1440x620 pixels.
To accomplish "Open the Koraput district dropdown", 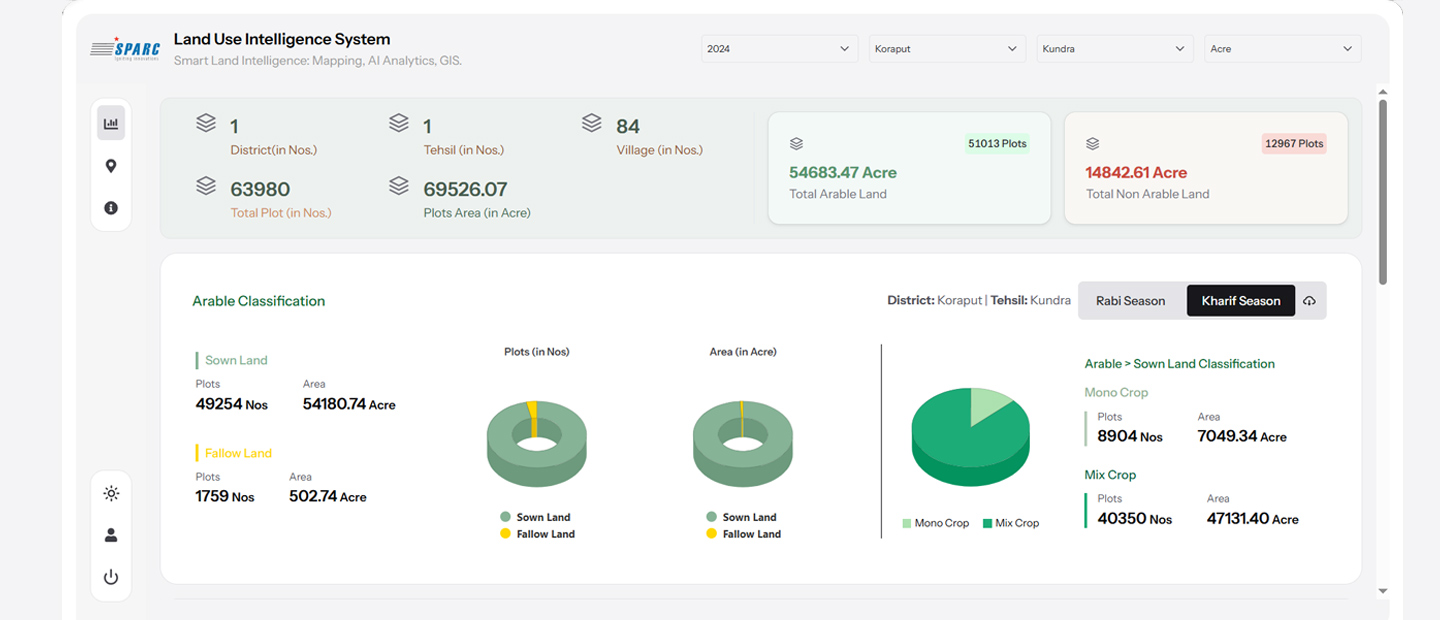I will [947, 49].
